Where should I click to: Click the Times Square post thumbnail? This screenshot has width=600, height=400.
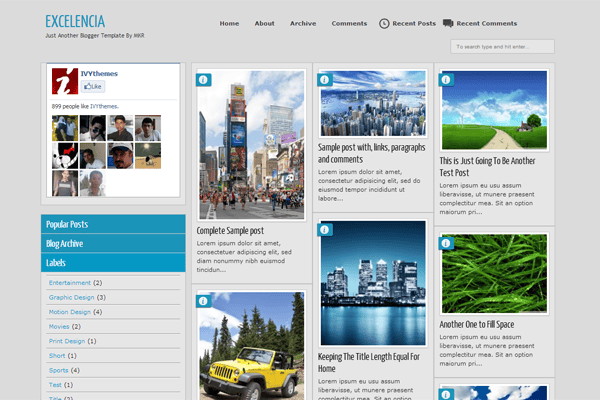pyautogui.click(x=252, y=145)
